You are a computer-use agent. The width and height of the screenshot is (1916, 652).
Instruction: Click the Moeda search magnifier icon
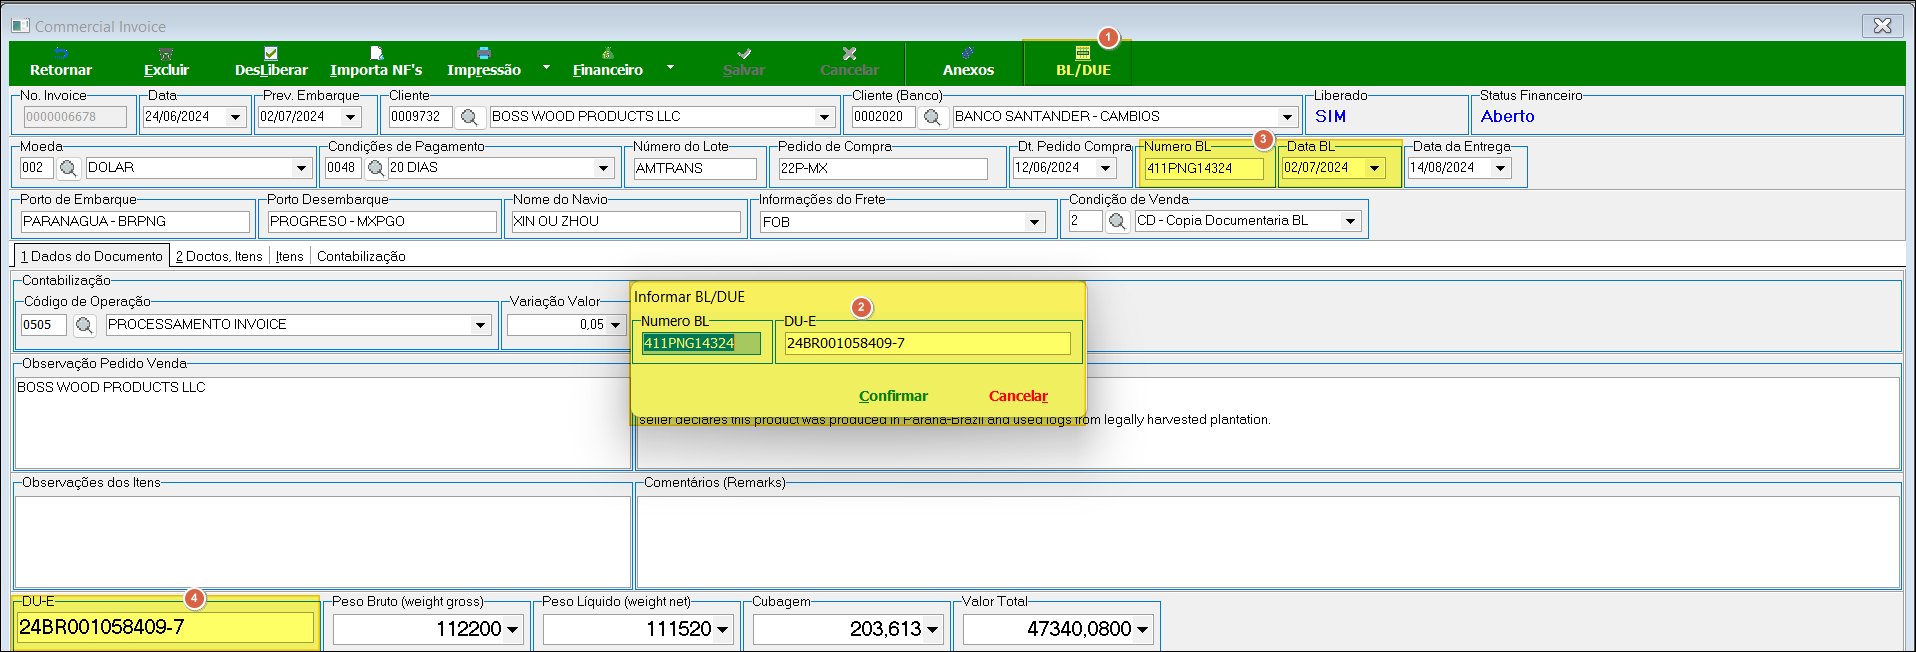[69, 168]
